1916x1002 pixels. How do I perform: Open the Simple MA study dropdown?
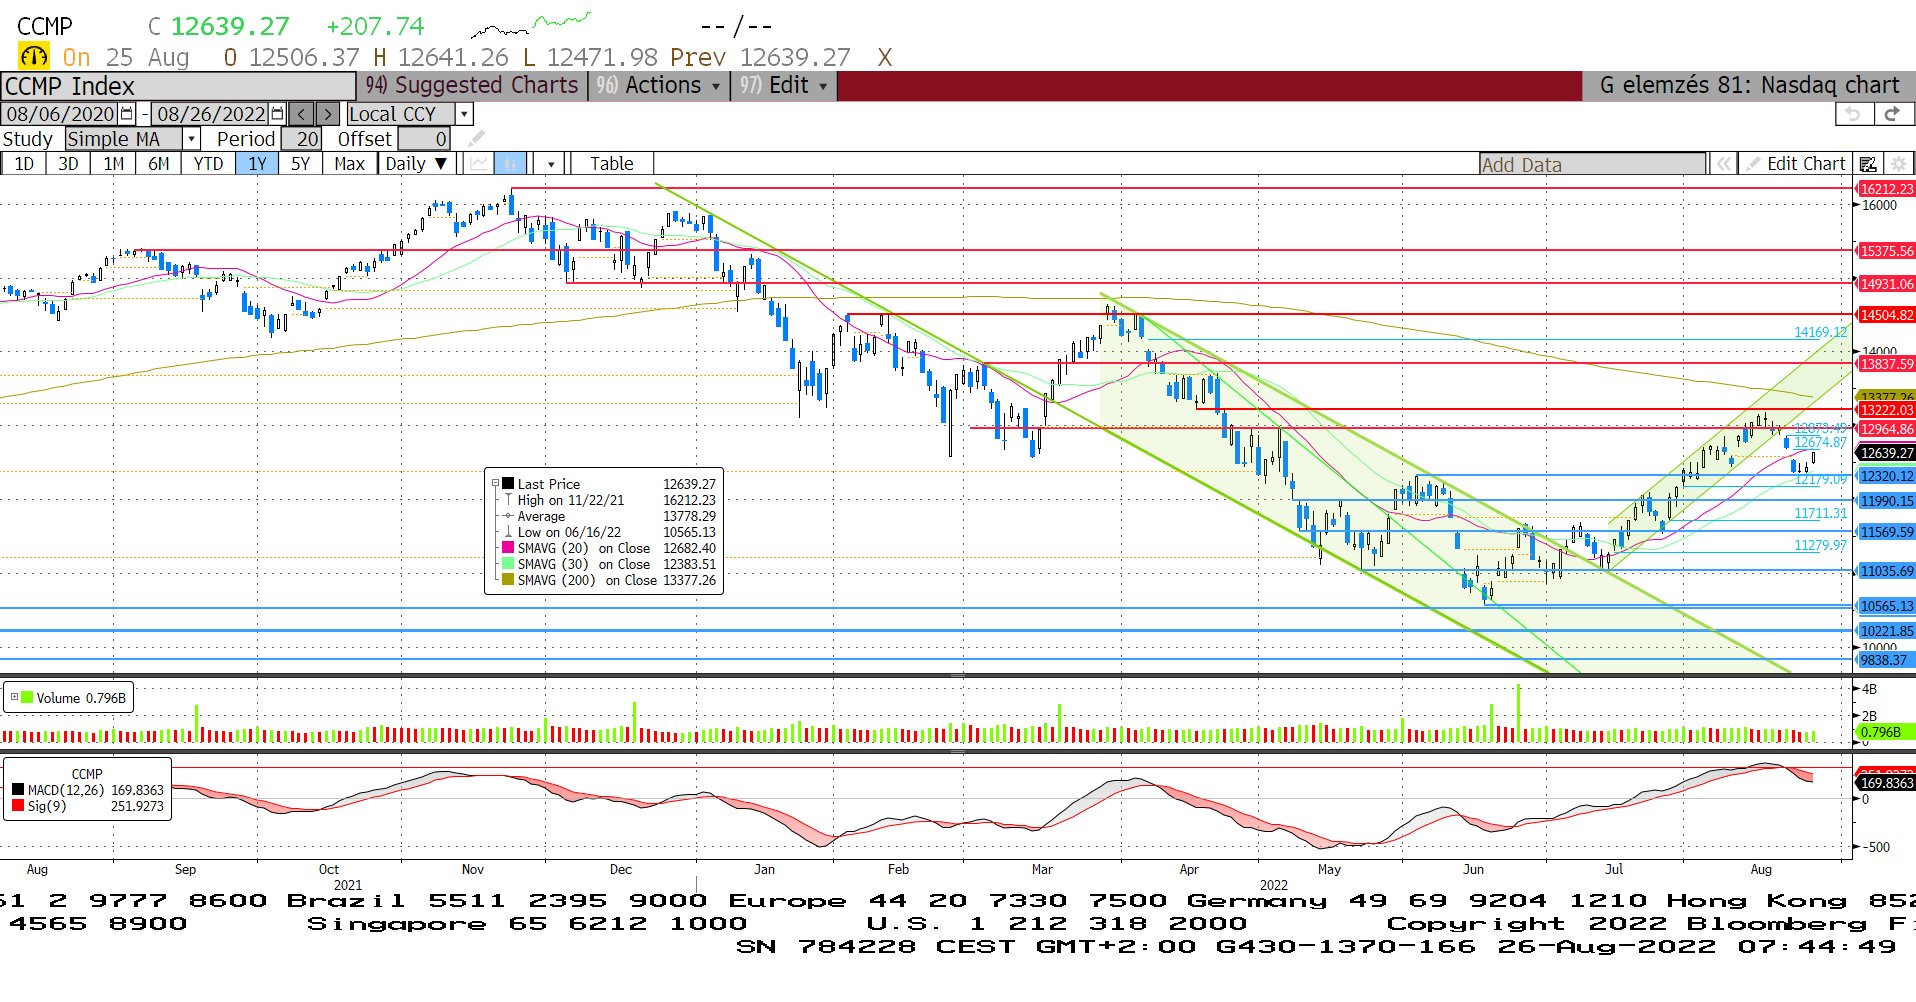(192, 139)
